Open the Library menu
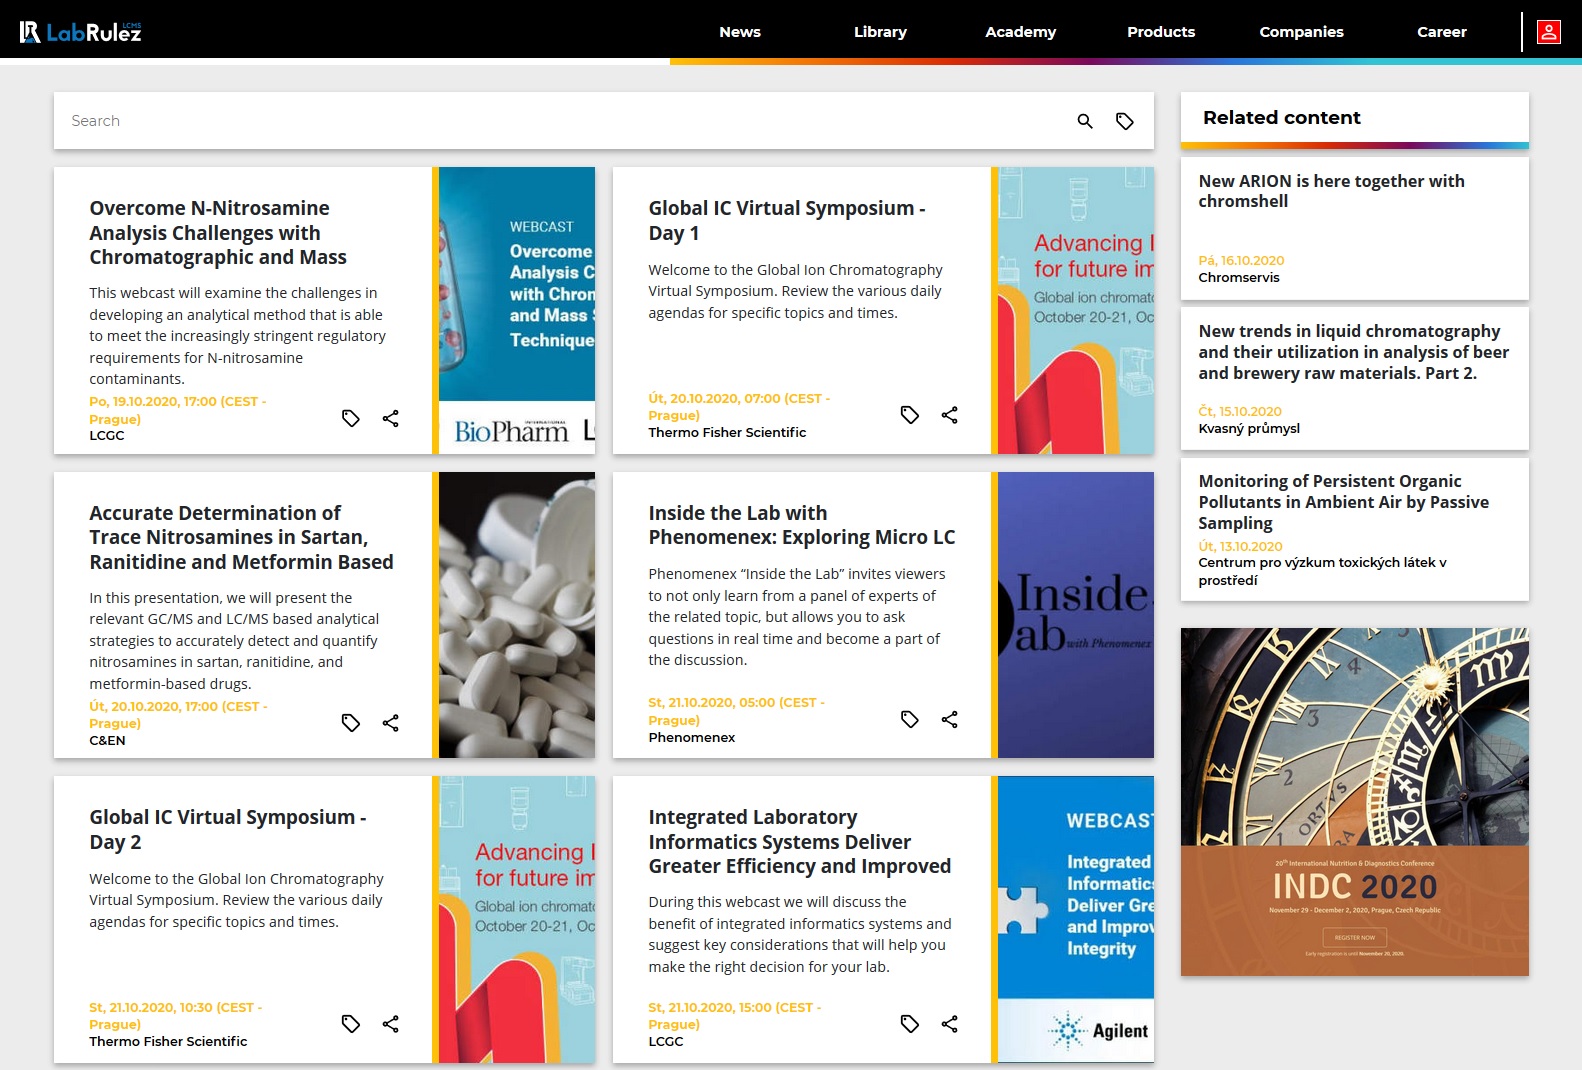The height and width of the screenshot is (1070, 1582). pos(880,32)
